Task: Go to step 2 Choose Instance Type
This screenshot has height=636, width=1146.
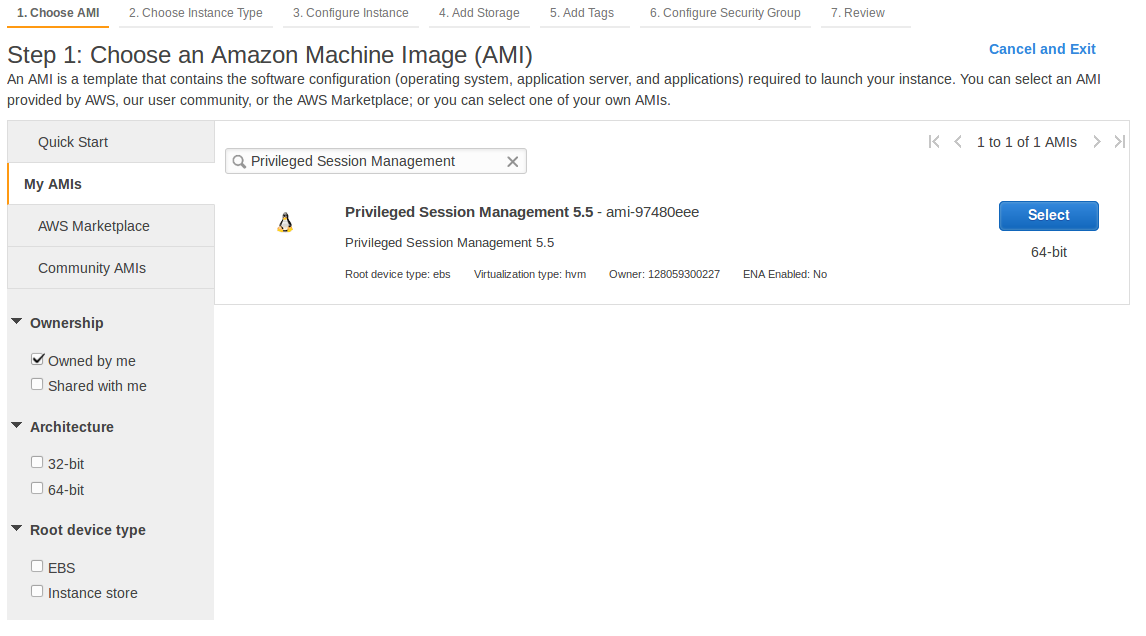Action: click(x=196, y=13)
